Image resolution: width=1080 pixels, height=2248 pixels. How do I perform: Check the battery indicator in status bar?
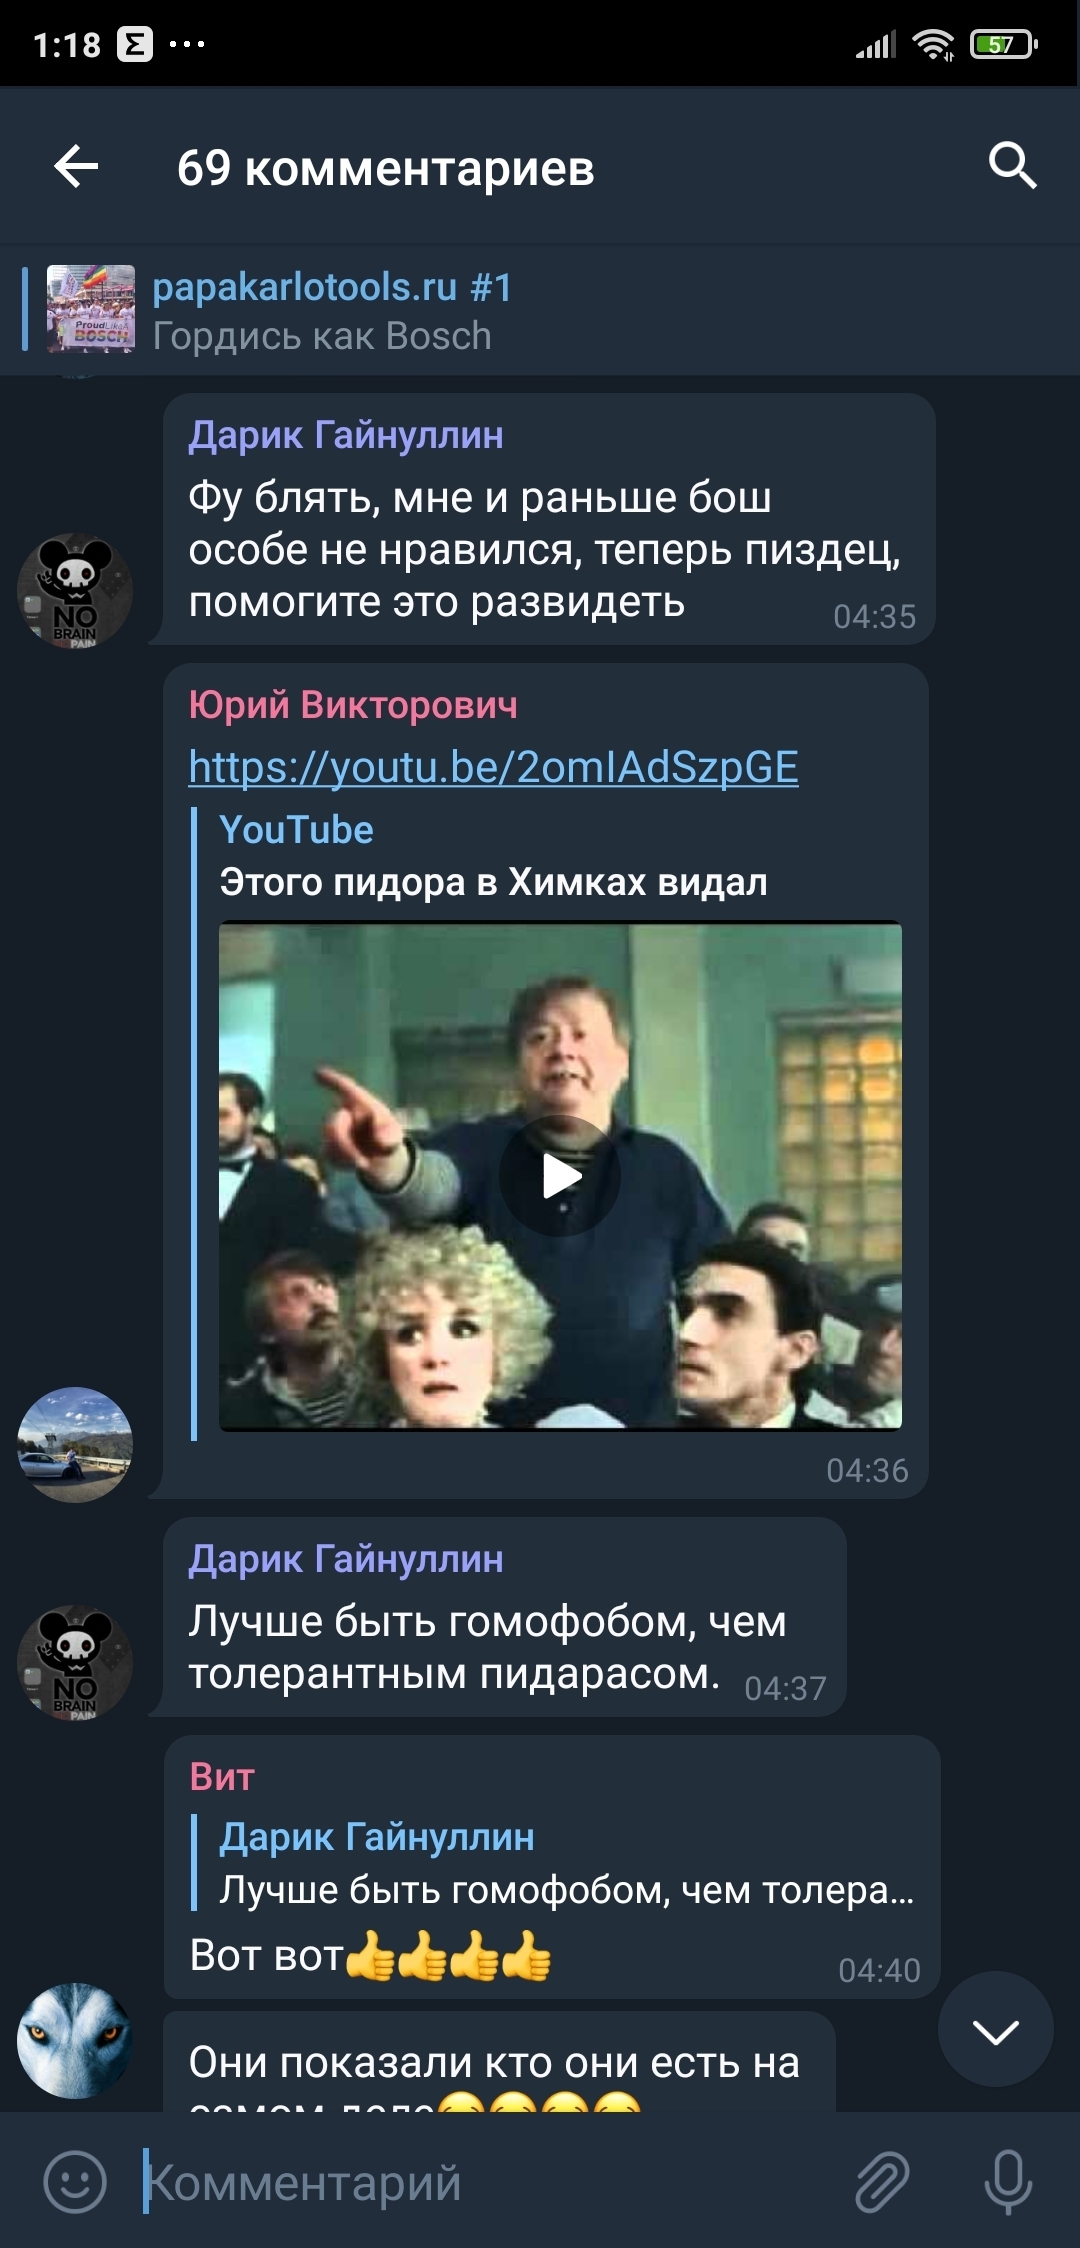[x=1003, y=44]
